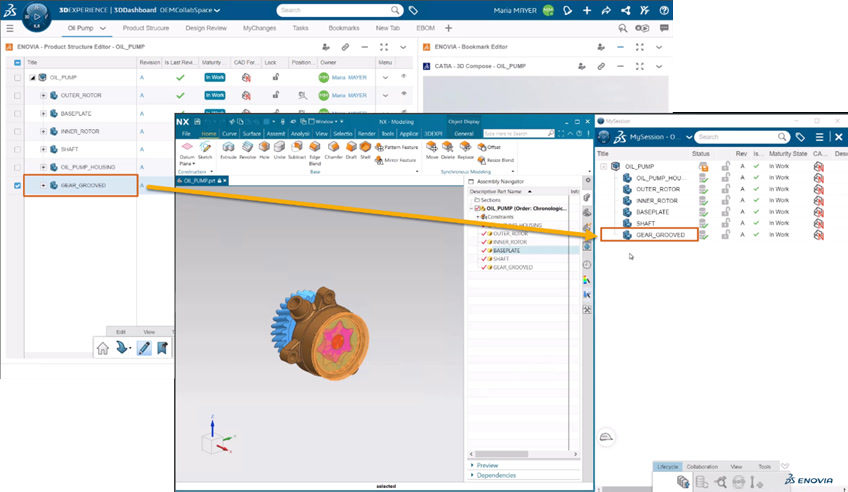The image size is (848, 492).
Task: Open the Lifecycle tab in MySession
Action: pyautogui.click(x=667, y=467)
